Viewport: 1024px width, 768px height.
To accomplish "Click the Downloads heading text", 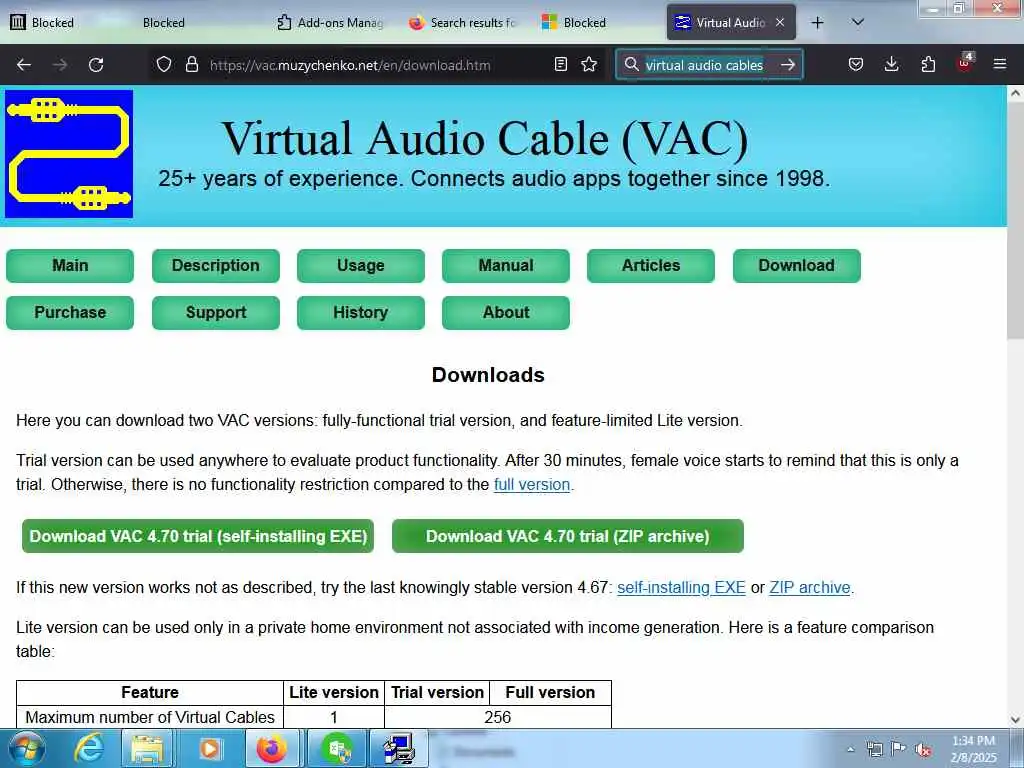I will point(488,375).
